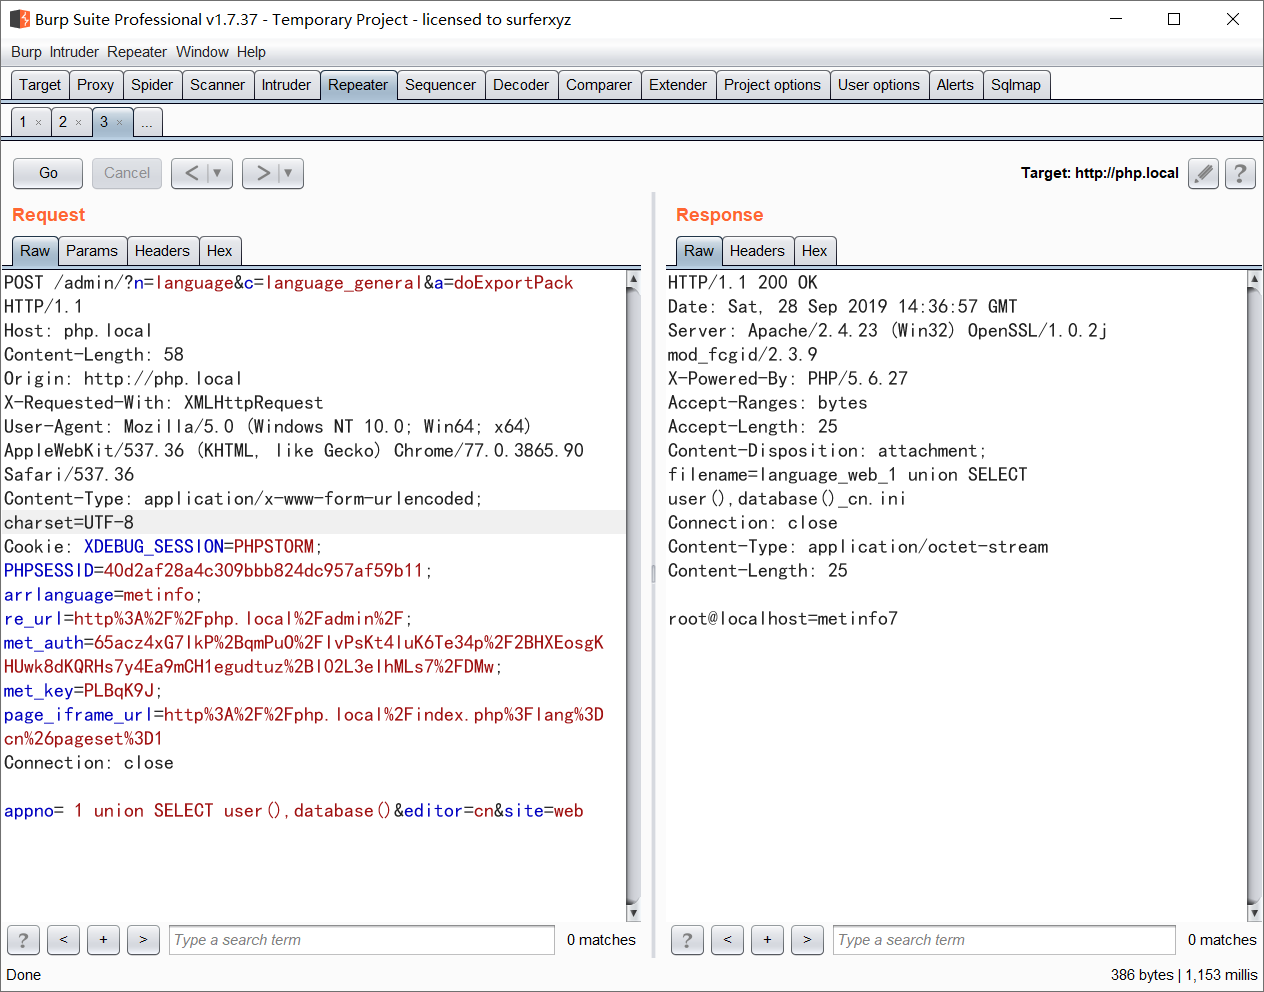The height and width of the screenshot is (992, 1264).
Task: Click the root@localhost=metinfo7 response body text
Action: pos(783,619)
